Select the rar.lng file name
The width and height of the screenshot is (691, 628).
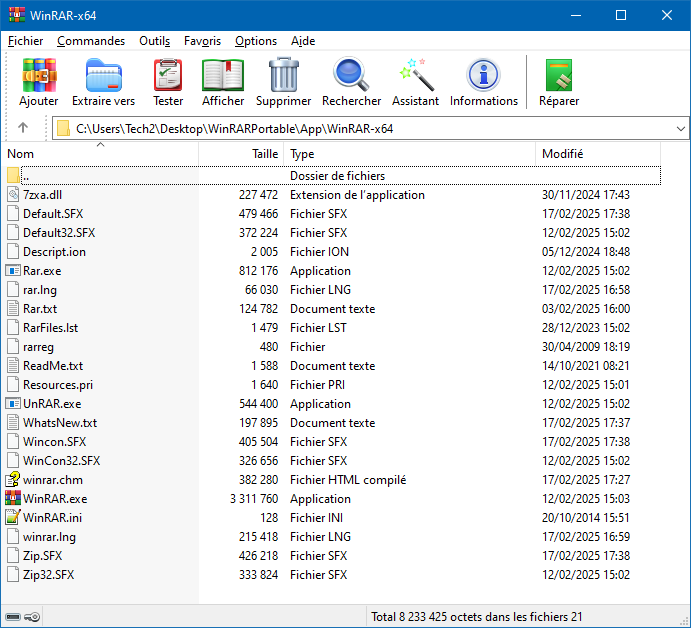pos(40,290)
